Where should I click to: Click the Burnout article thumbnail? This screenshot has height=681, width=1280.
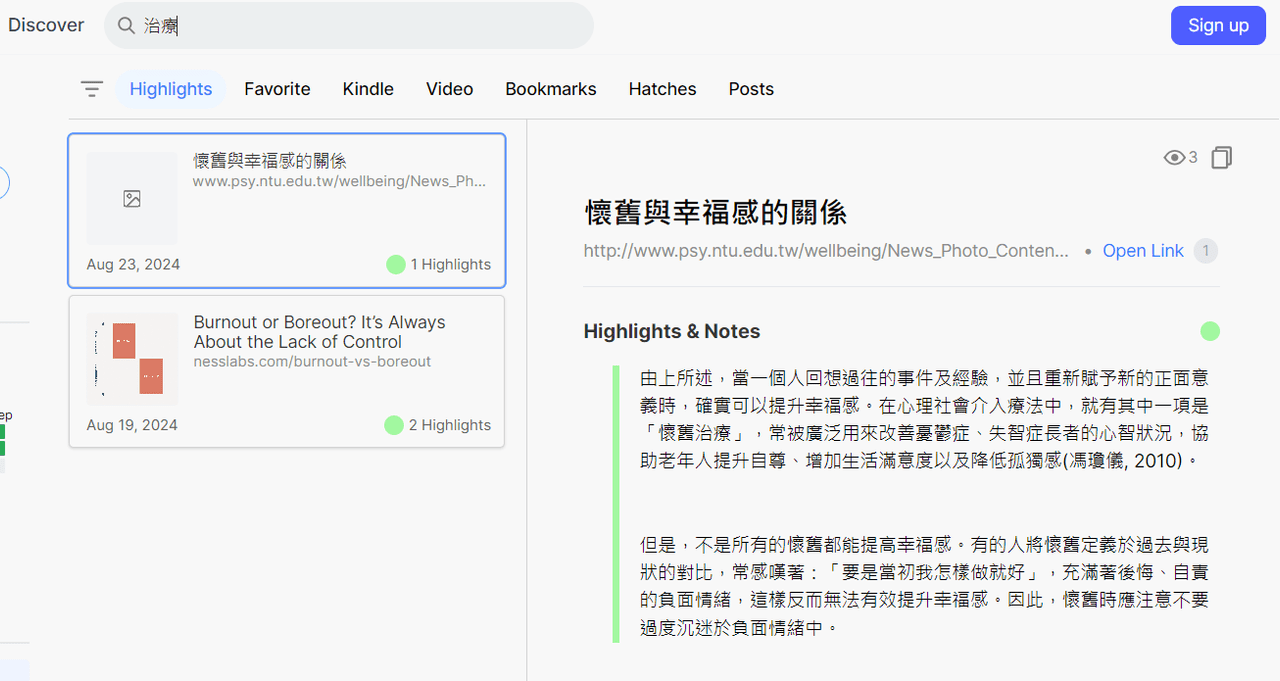(x=132, y=359)
